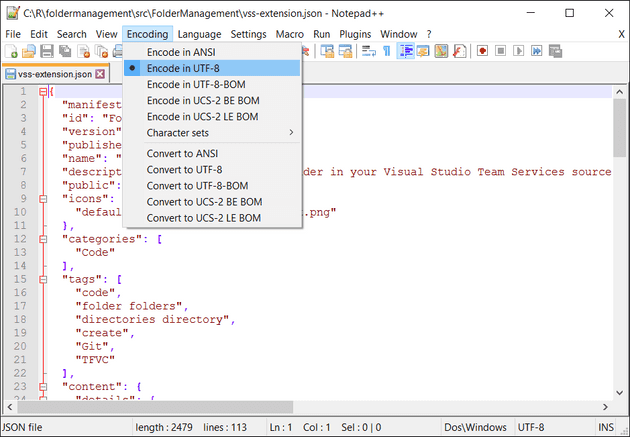Screen dimensions: 630x437
Task: Collapse the content fold on line 23
Action: tap(43, 387)
